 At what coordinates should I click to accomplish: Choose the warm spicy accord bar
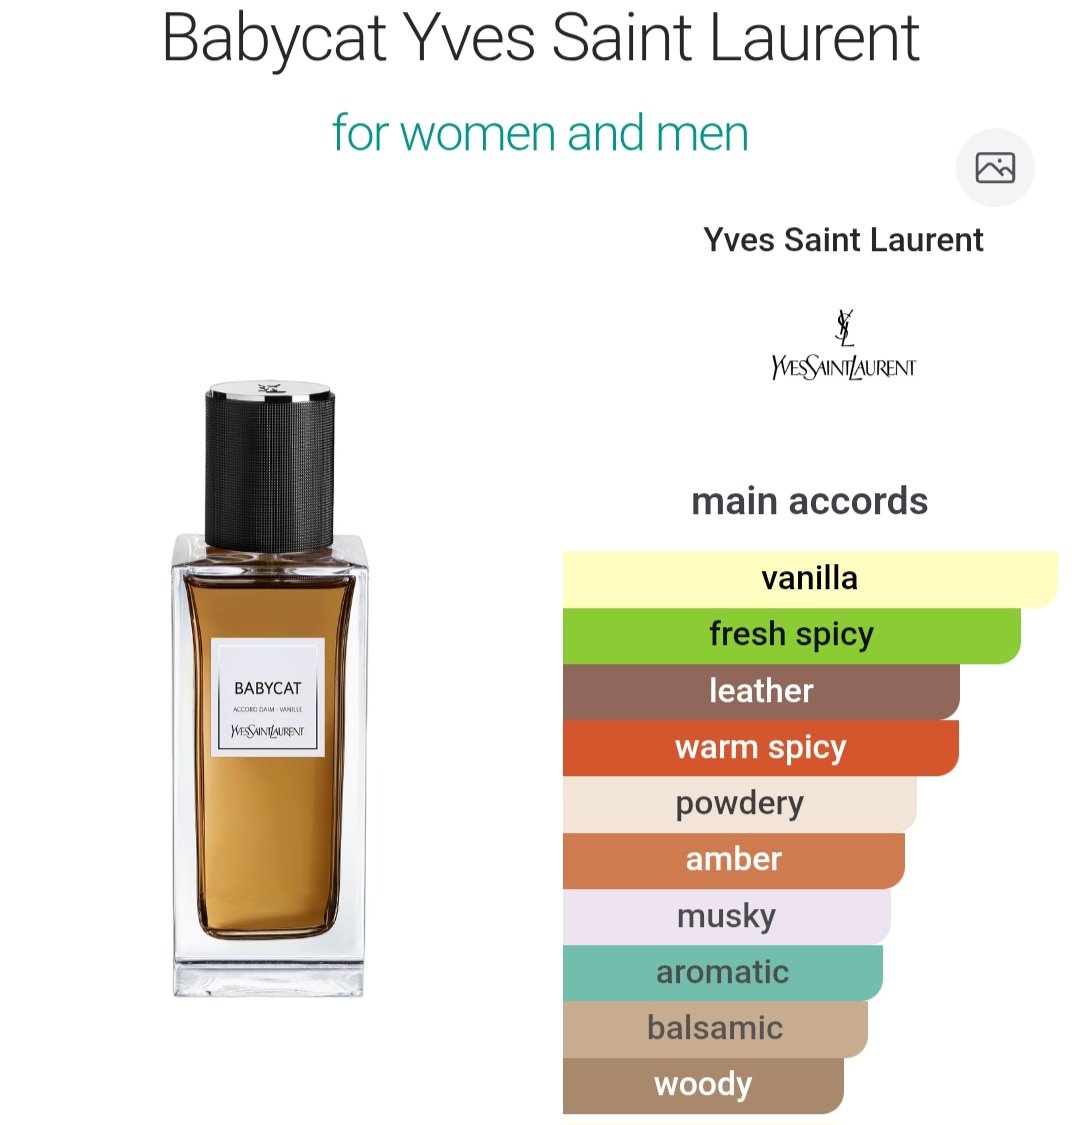click(x=761, y=748)
